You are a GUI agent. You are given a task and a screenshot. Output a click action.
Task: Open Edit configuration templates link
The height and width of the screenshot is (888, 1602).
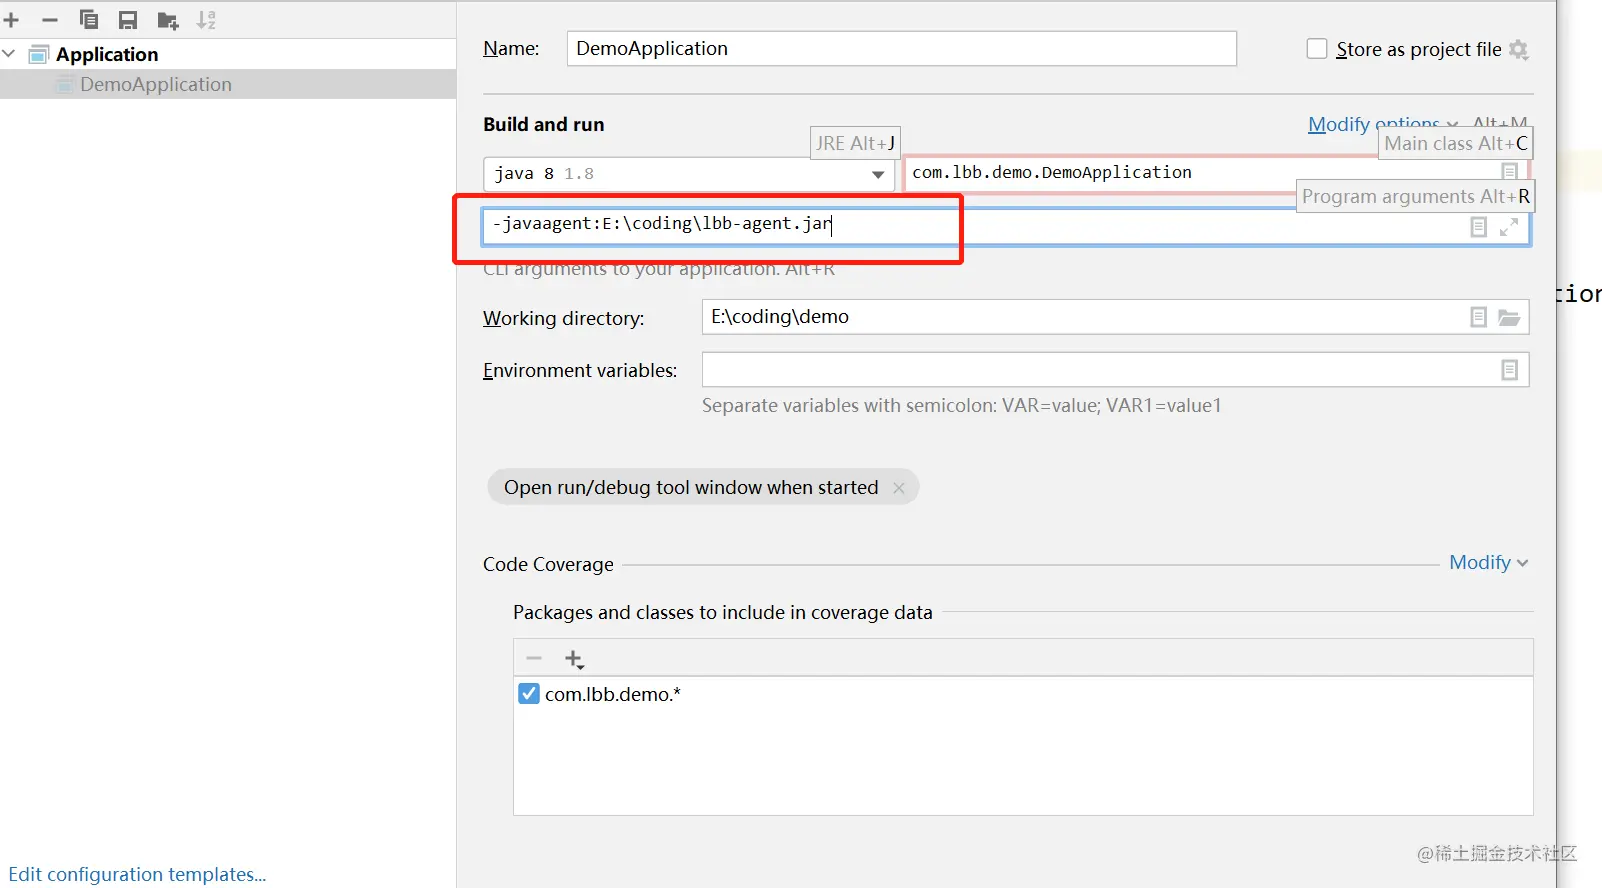(x=137, y=874)
